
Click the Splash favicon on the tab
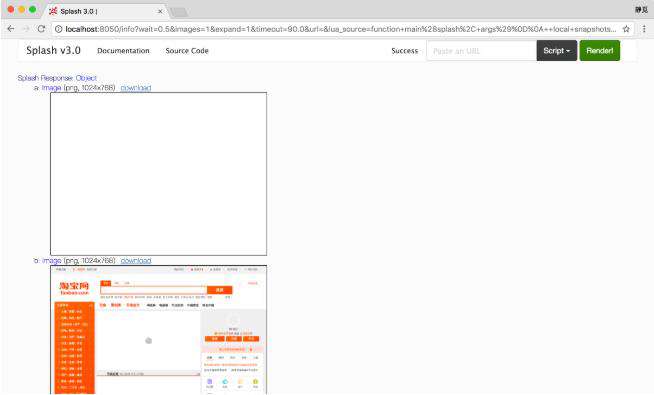(53, 11)
